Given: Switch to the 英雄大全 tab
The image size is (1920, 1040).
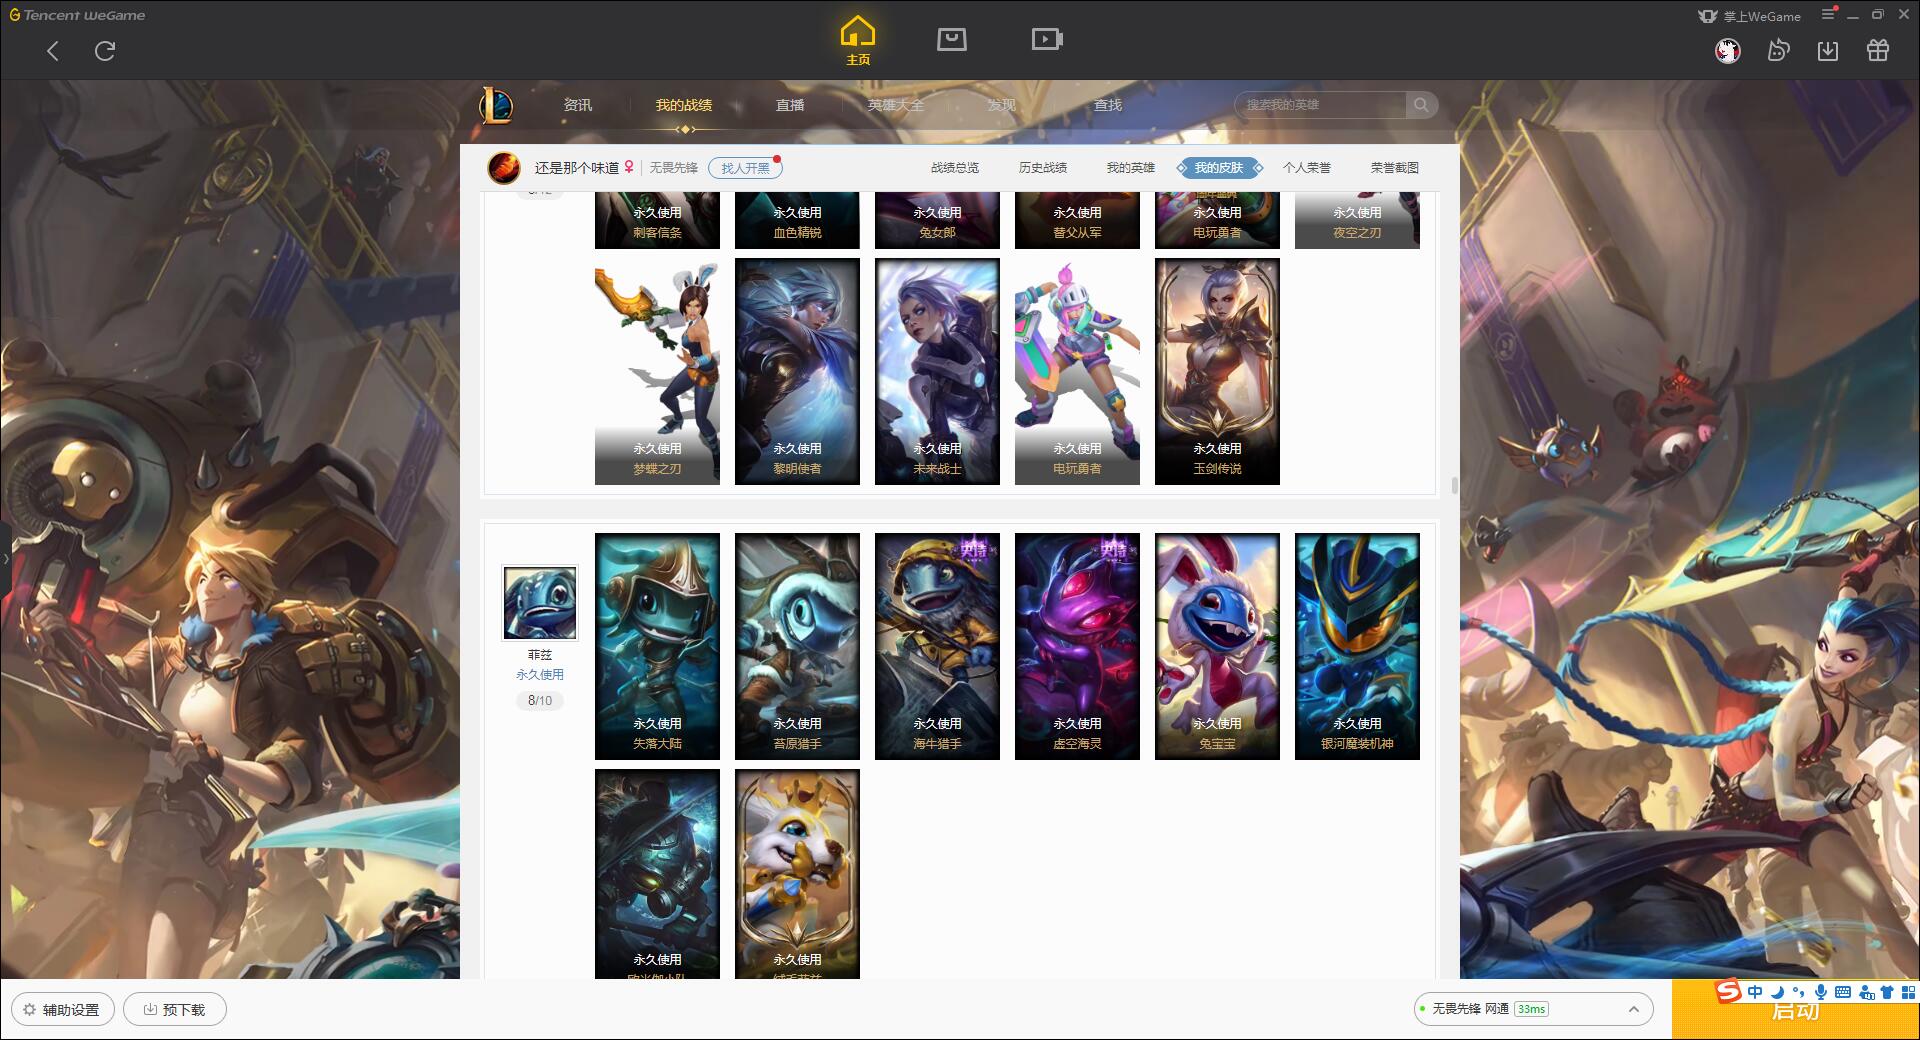Looking at the screenshot, I should click(x=896, y=105).
